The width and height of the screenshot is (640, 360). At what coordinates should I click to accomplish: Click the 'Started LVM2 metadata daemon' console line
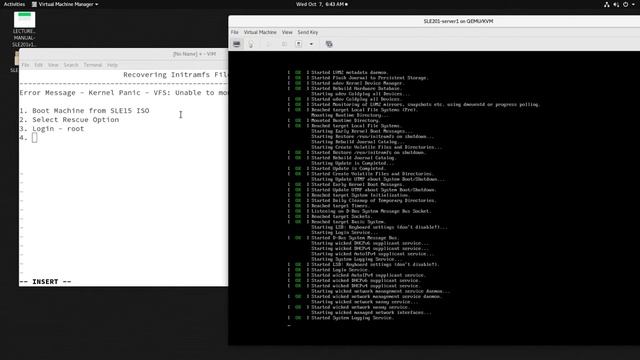coord(350,72)
